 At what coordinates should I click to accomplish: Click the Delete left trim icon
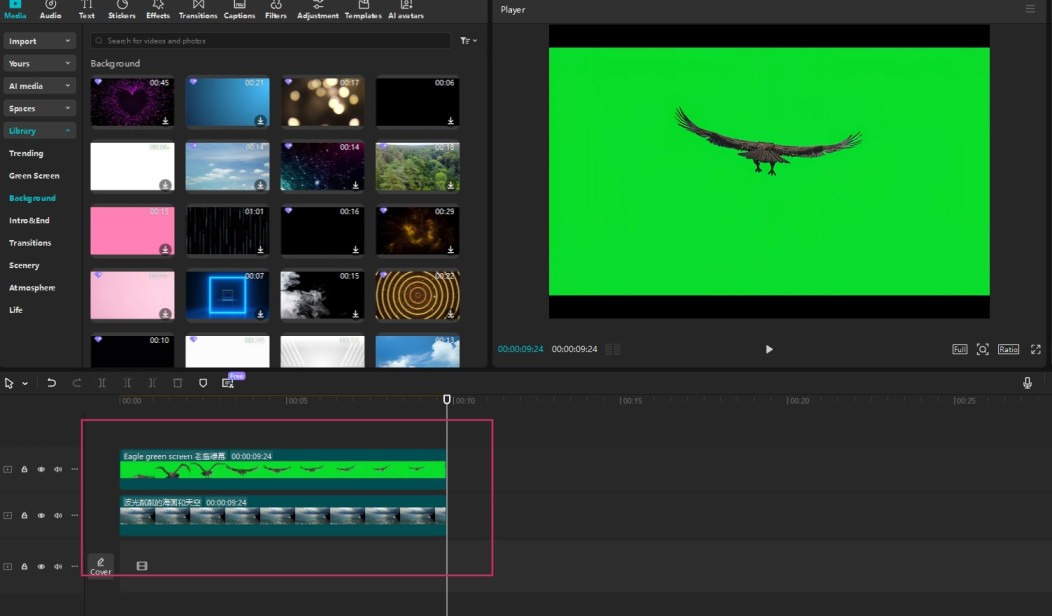click(127, 382)
